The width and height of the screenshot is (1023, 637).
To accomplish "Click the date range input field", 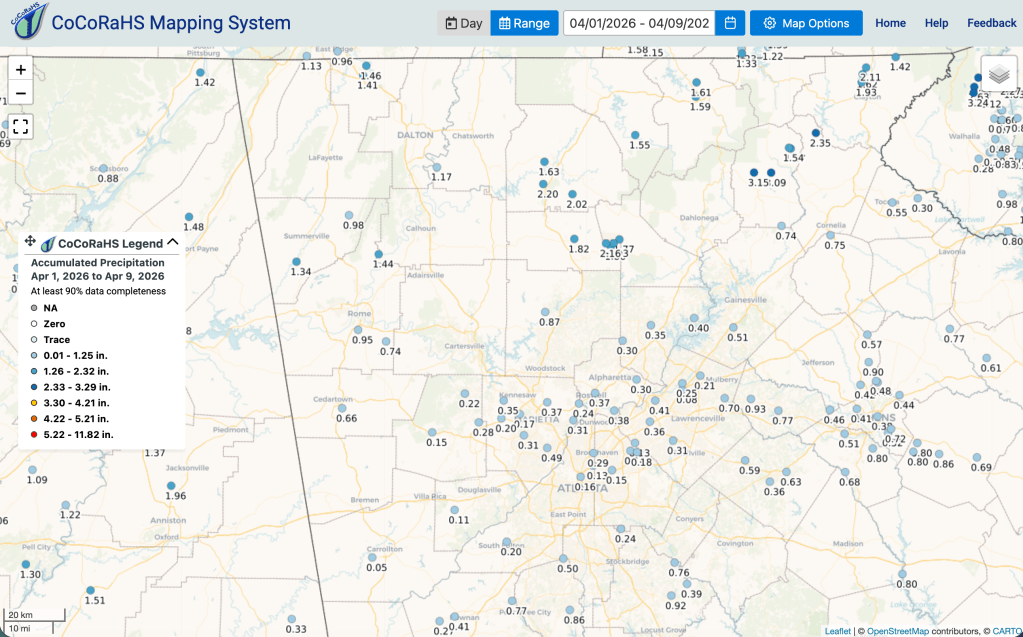I will pos(638,23).
